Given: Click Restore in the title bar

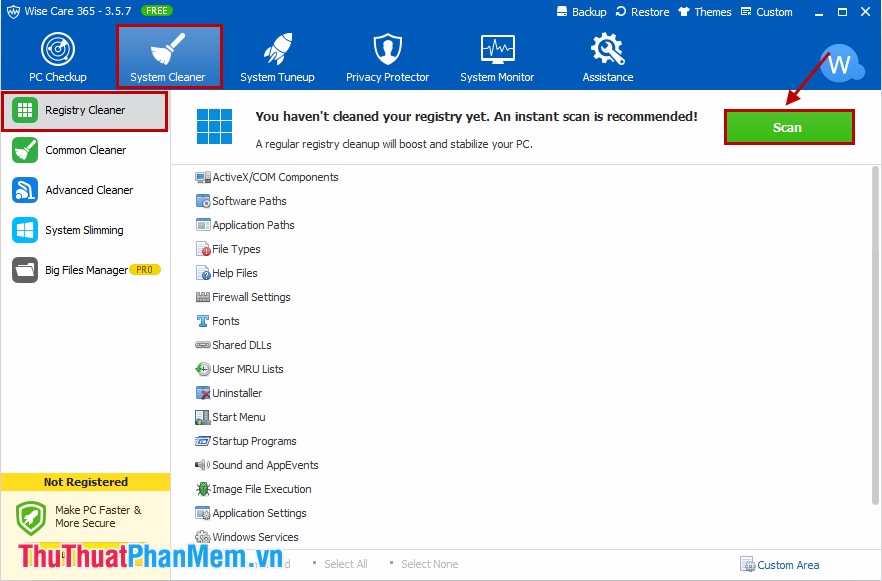Looking at the screenshot, I should (642, 12).
